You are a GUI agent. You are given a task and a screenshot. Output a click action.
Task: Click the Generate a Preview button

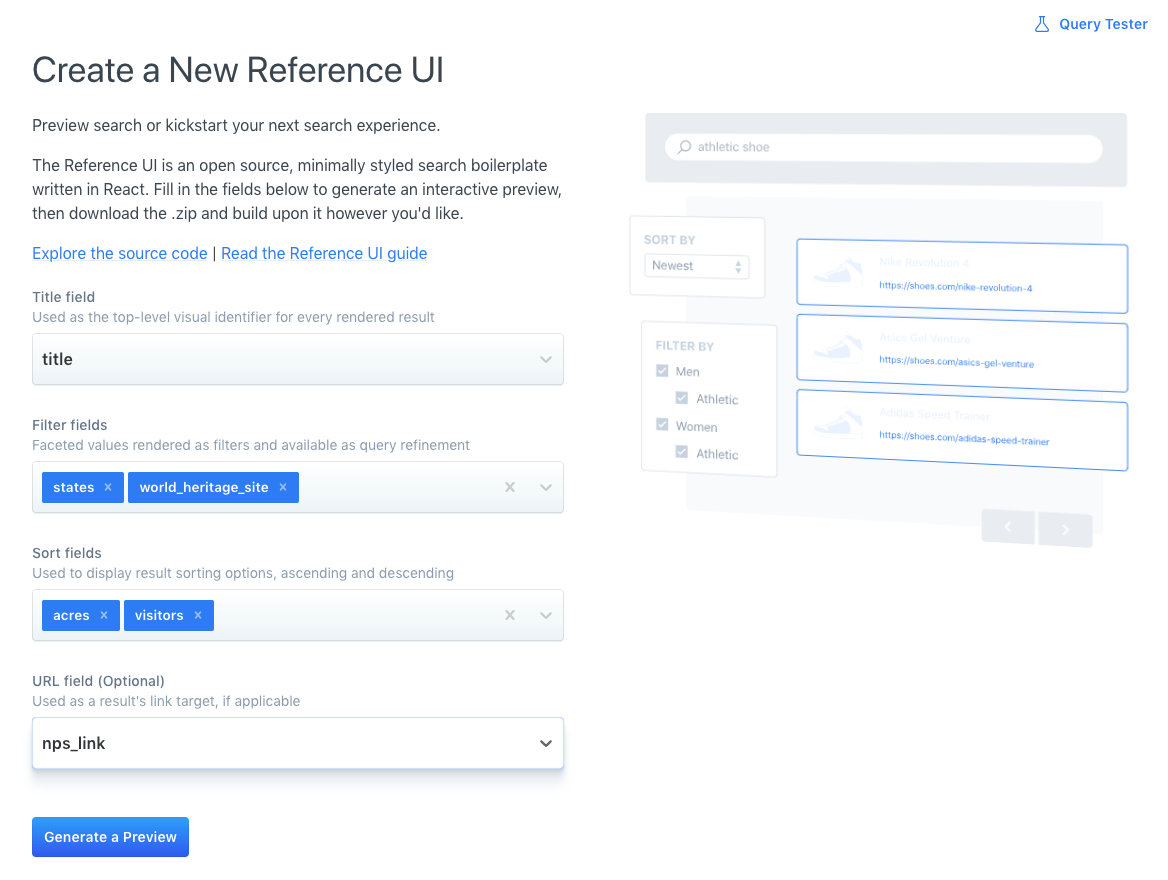tap(110, 837)
